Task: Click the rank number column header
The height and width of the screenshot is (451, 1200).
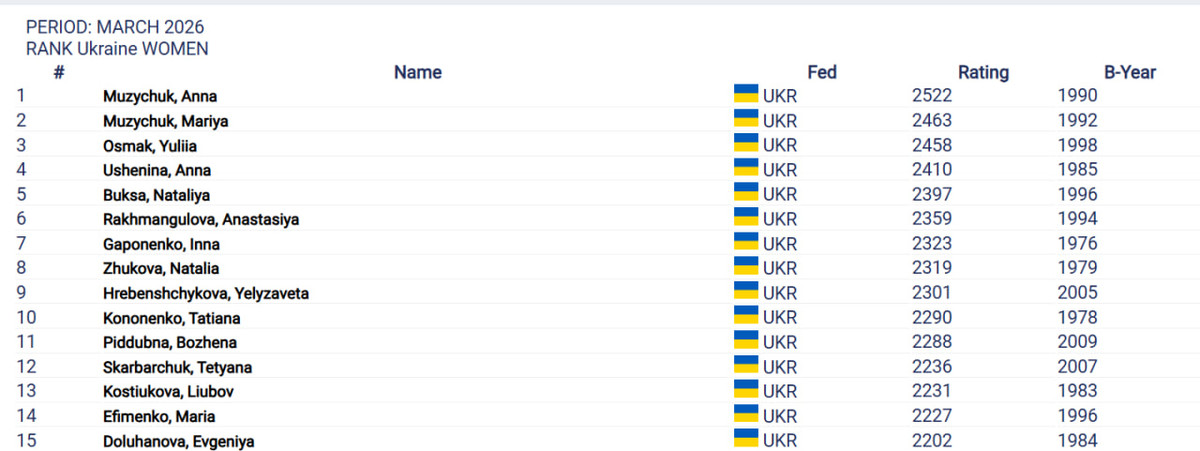Action: tap(58, 72)
